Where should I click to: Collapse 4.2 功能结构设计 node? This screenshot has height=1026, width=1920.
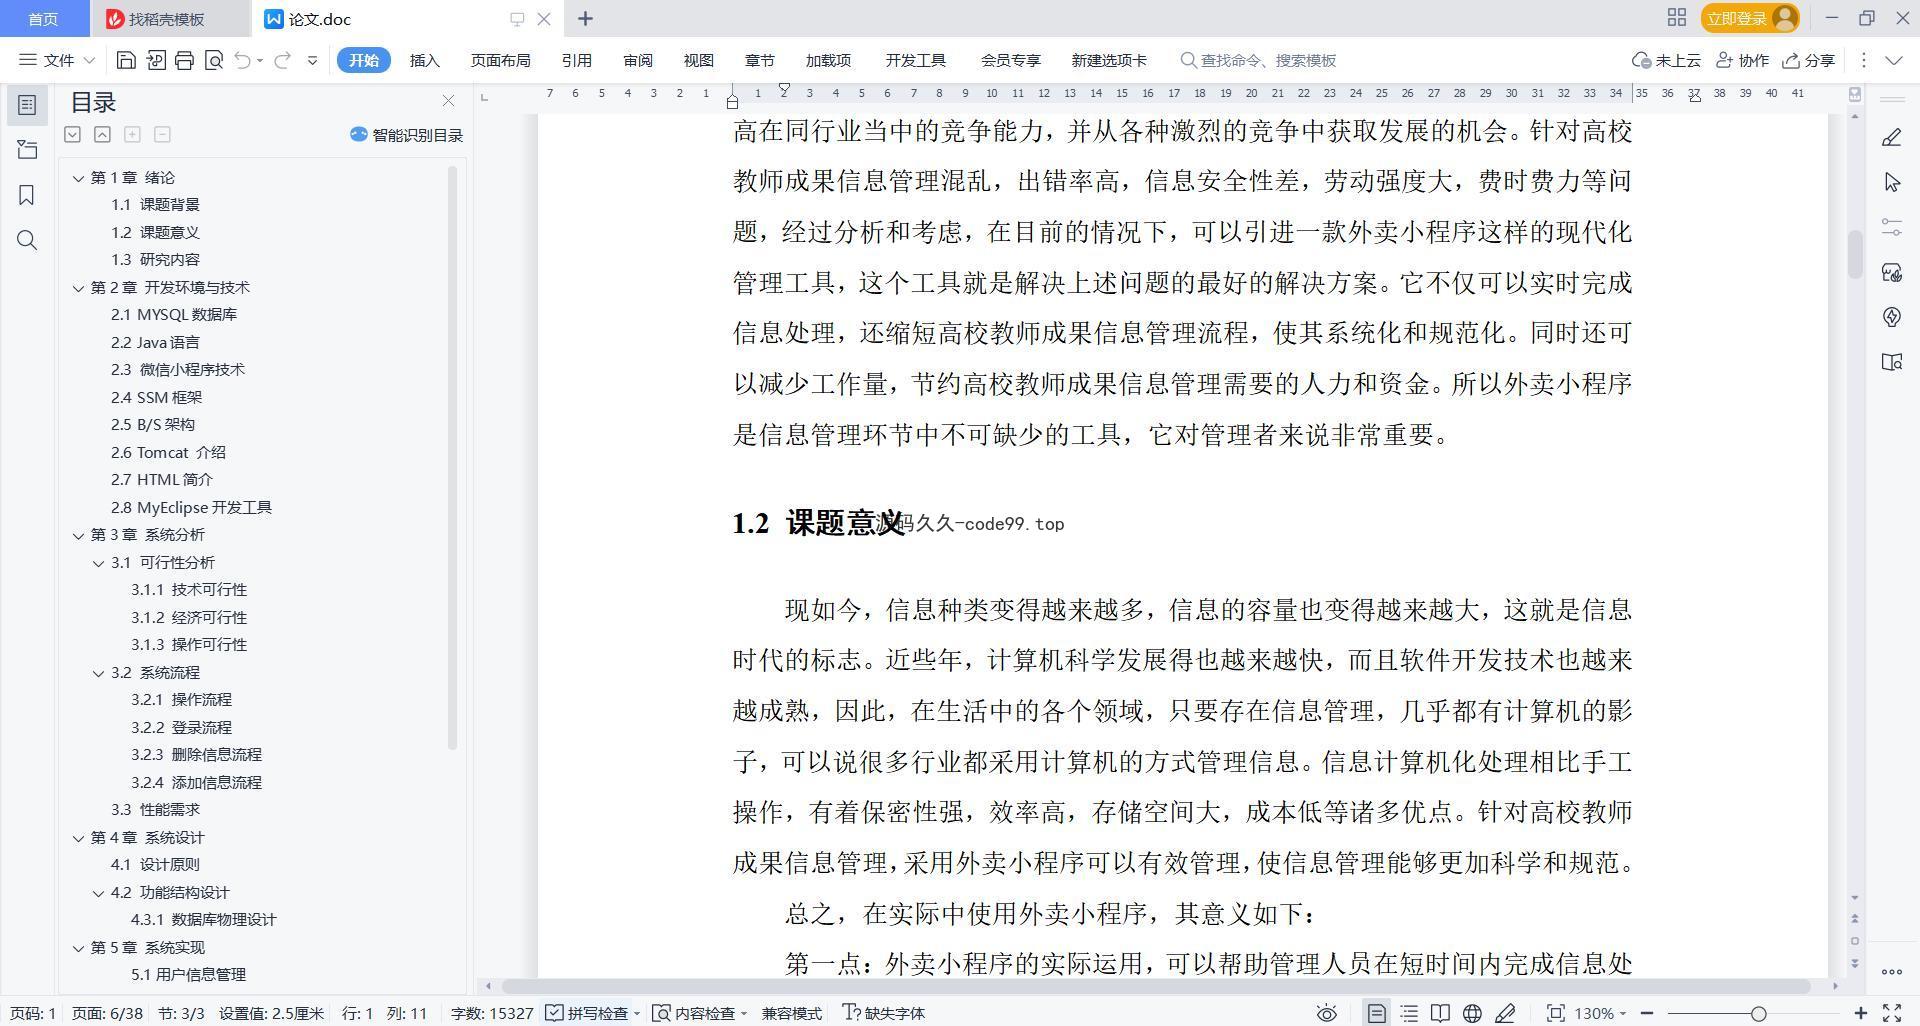click(98, 893)
